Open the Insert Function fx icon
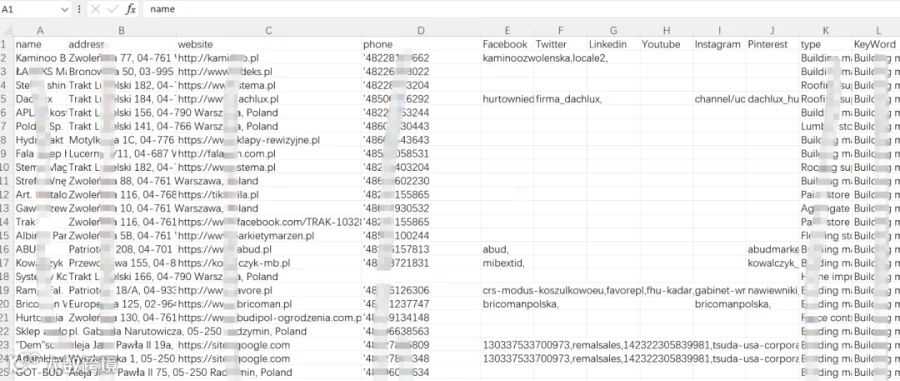The width and height of the screenshot is (900, 381). click(131, 9)
